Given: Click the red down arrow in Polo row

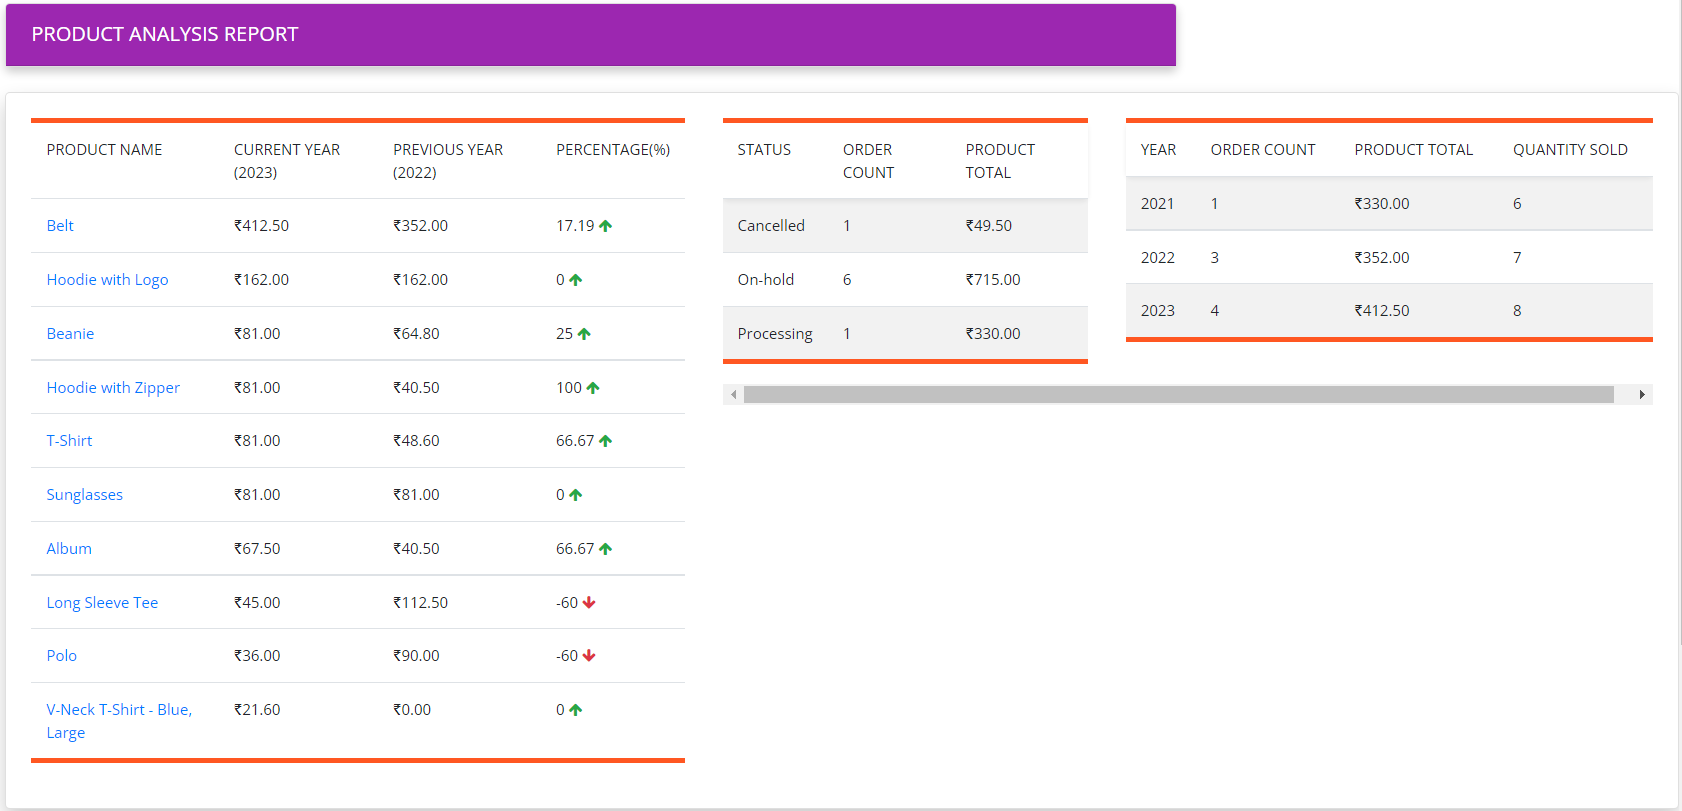Looking at the screenshot, I should (589, 656).
